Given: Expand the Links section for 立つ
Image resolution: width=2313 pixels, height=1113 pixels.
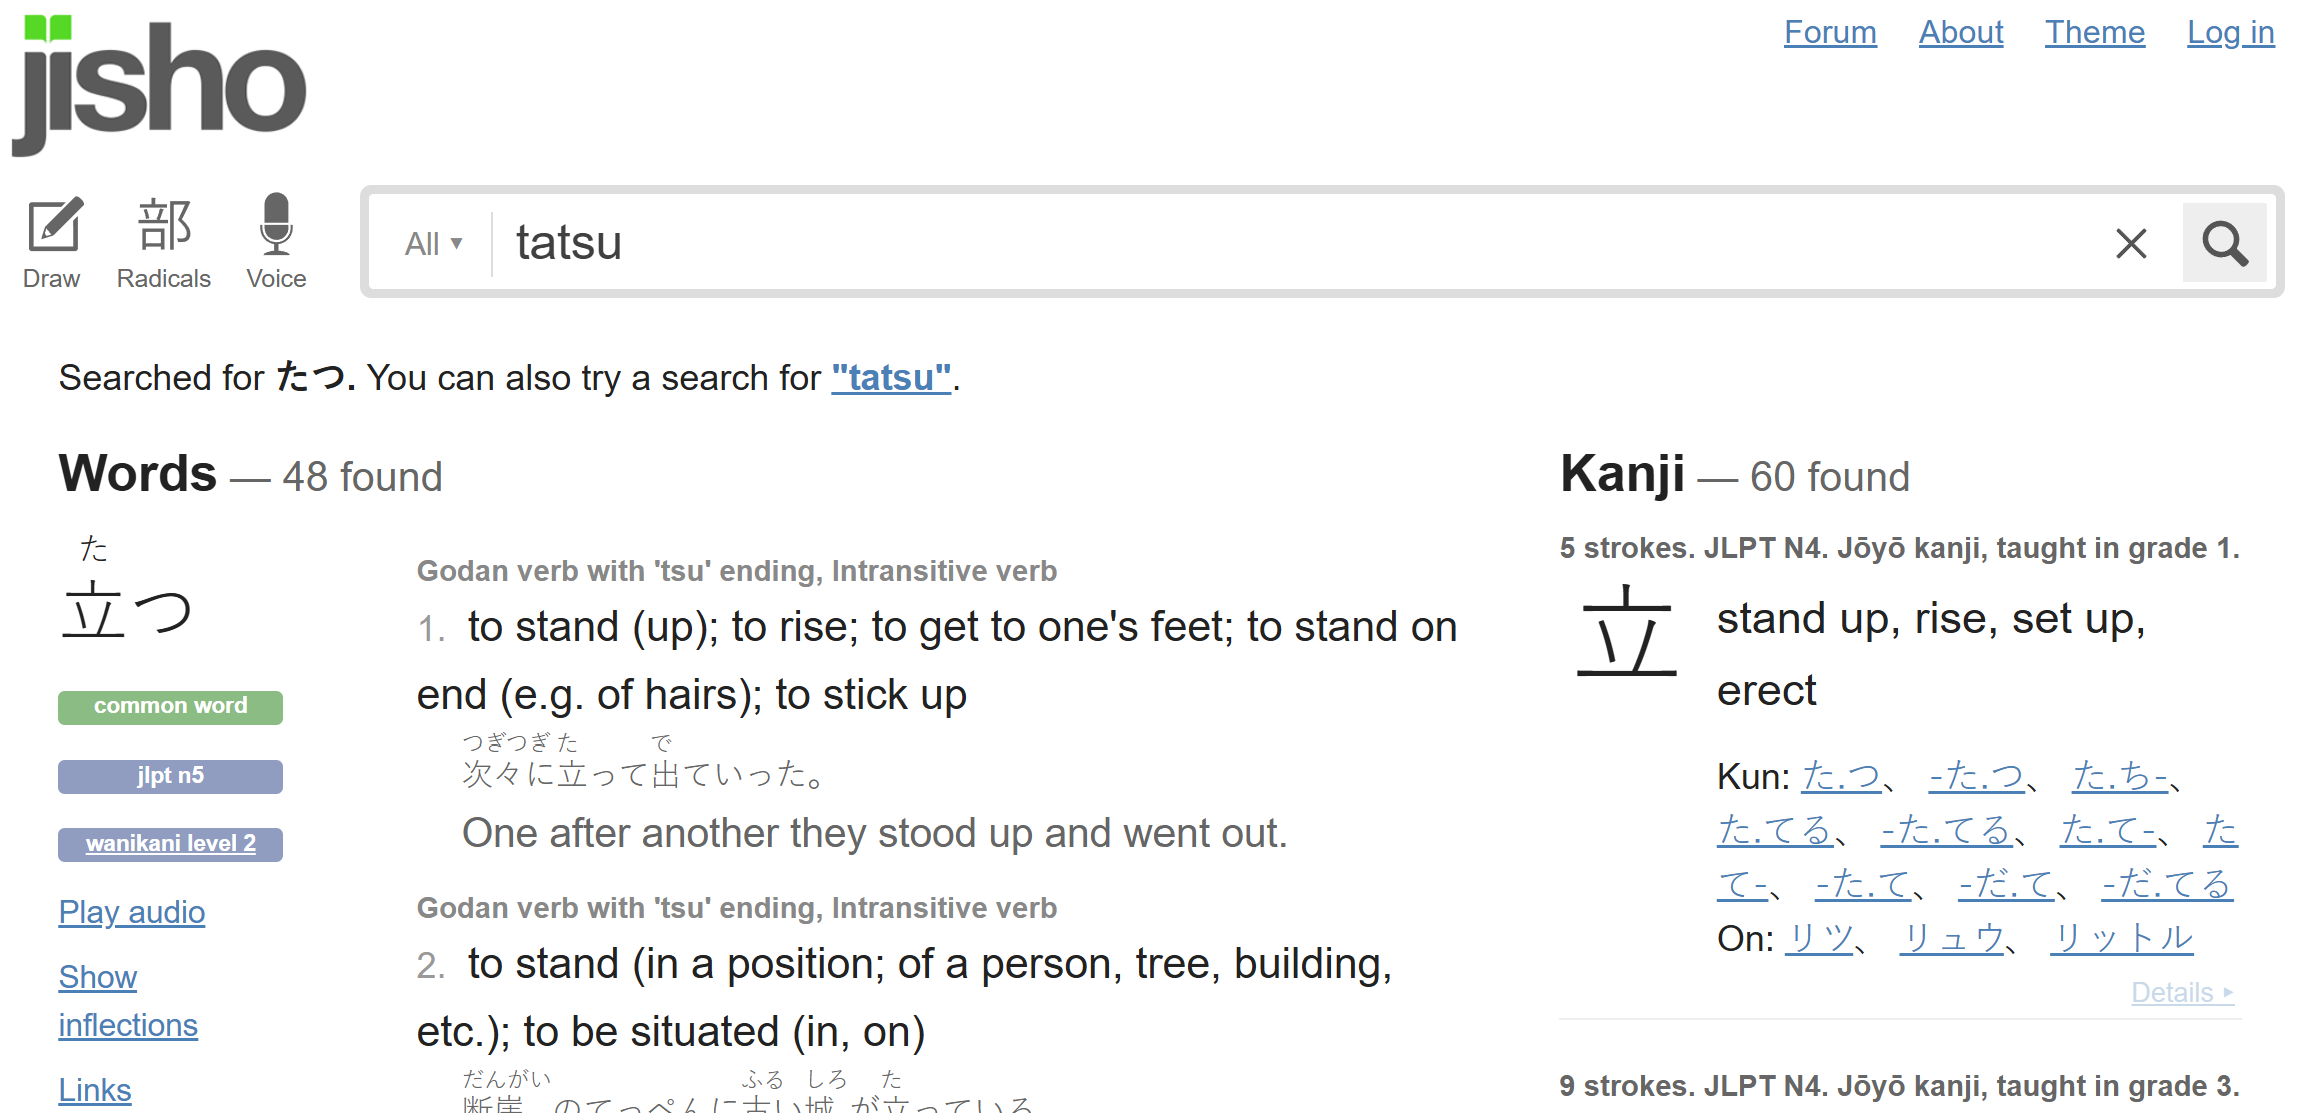Looking at the screenshot, I should click(x=95, y=1090).
